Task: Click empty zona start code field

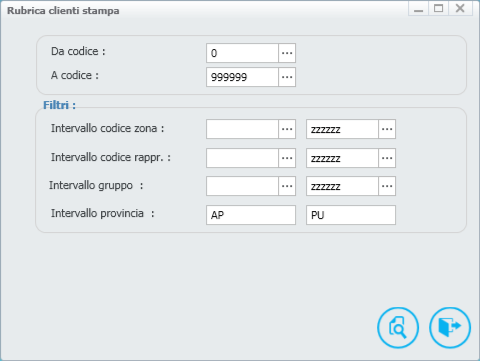Action: [x=242, y=129]
